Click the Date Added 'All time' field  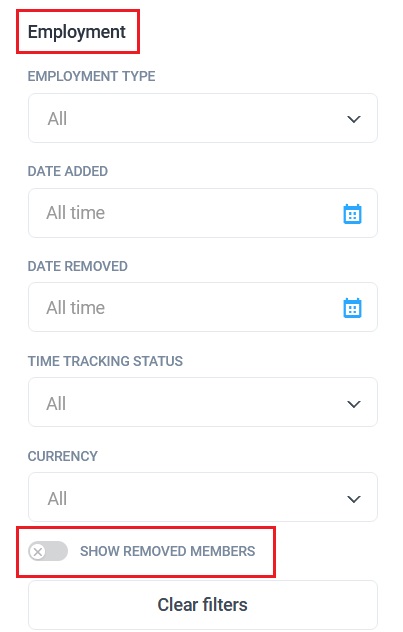(203, 213)
